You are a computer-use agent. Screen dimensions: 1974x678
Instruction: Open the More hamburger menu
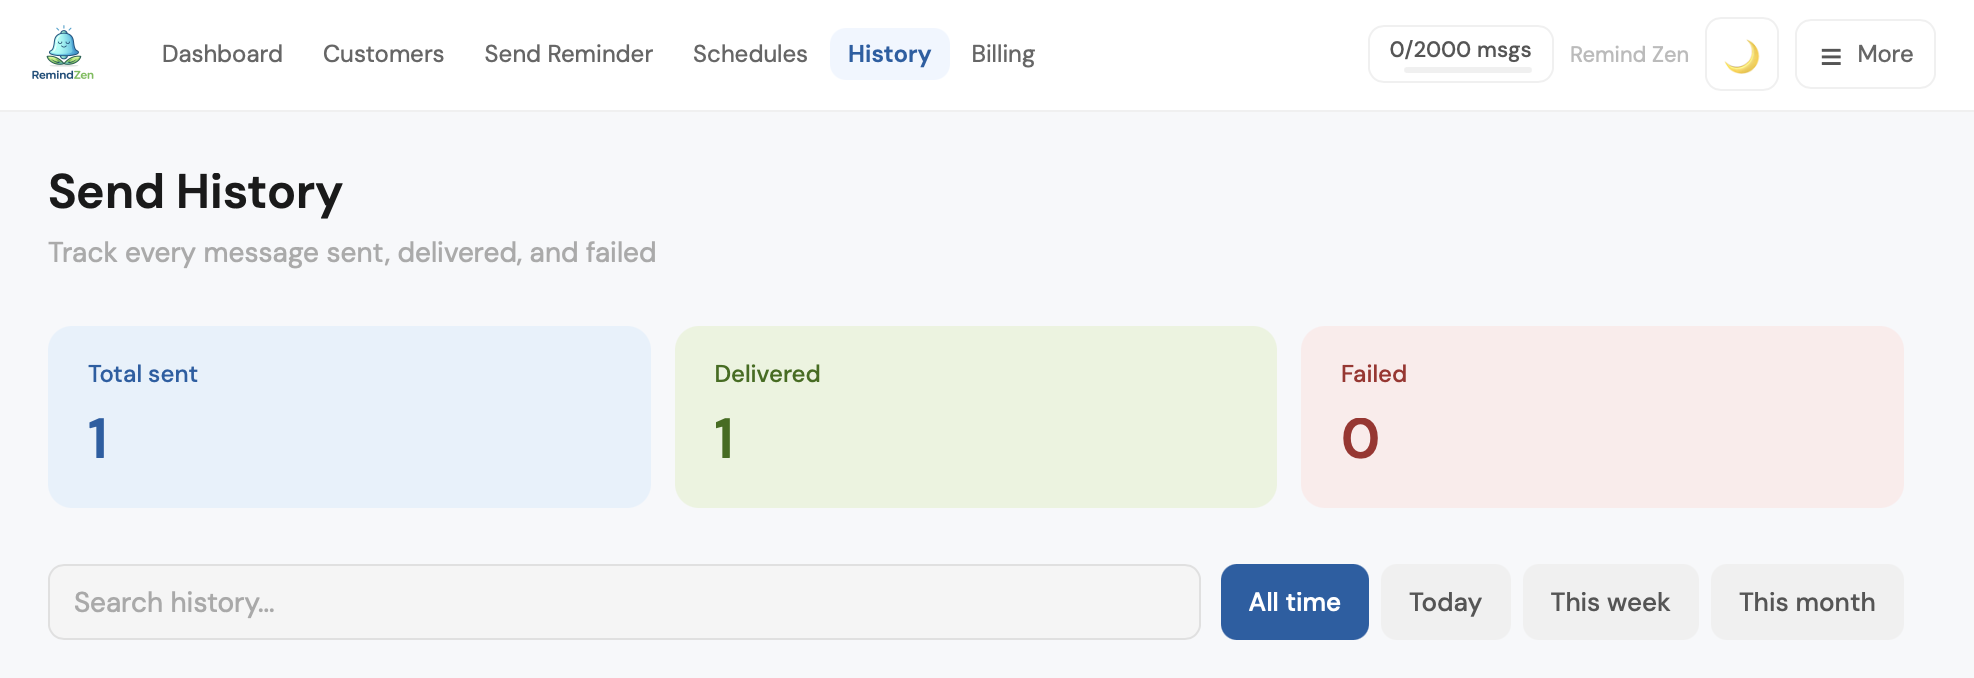[1865, 55]
